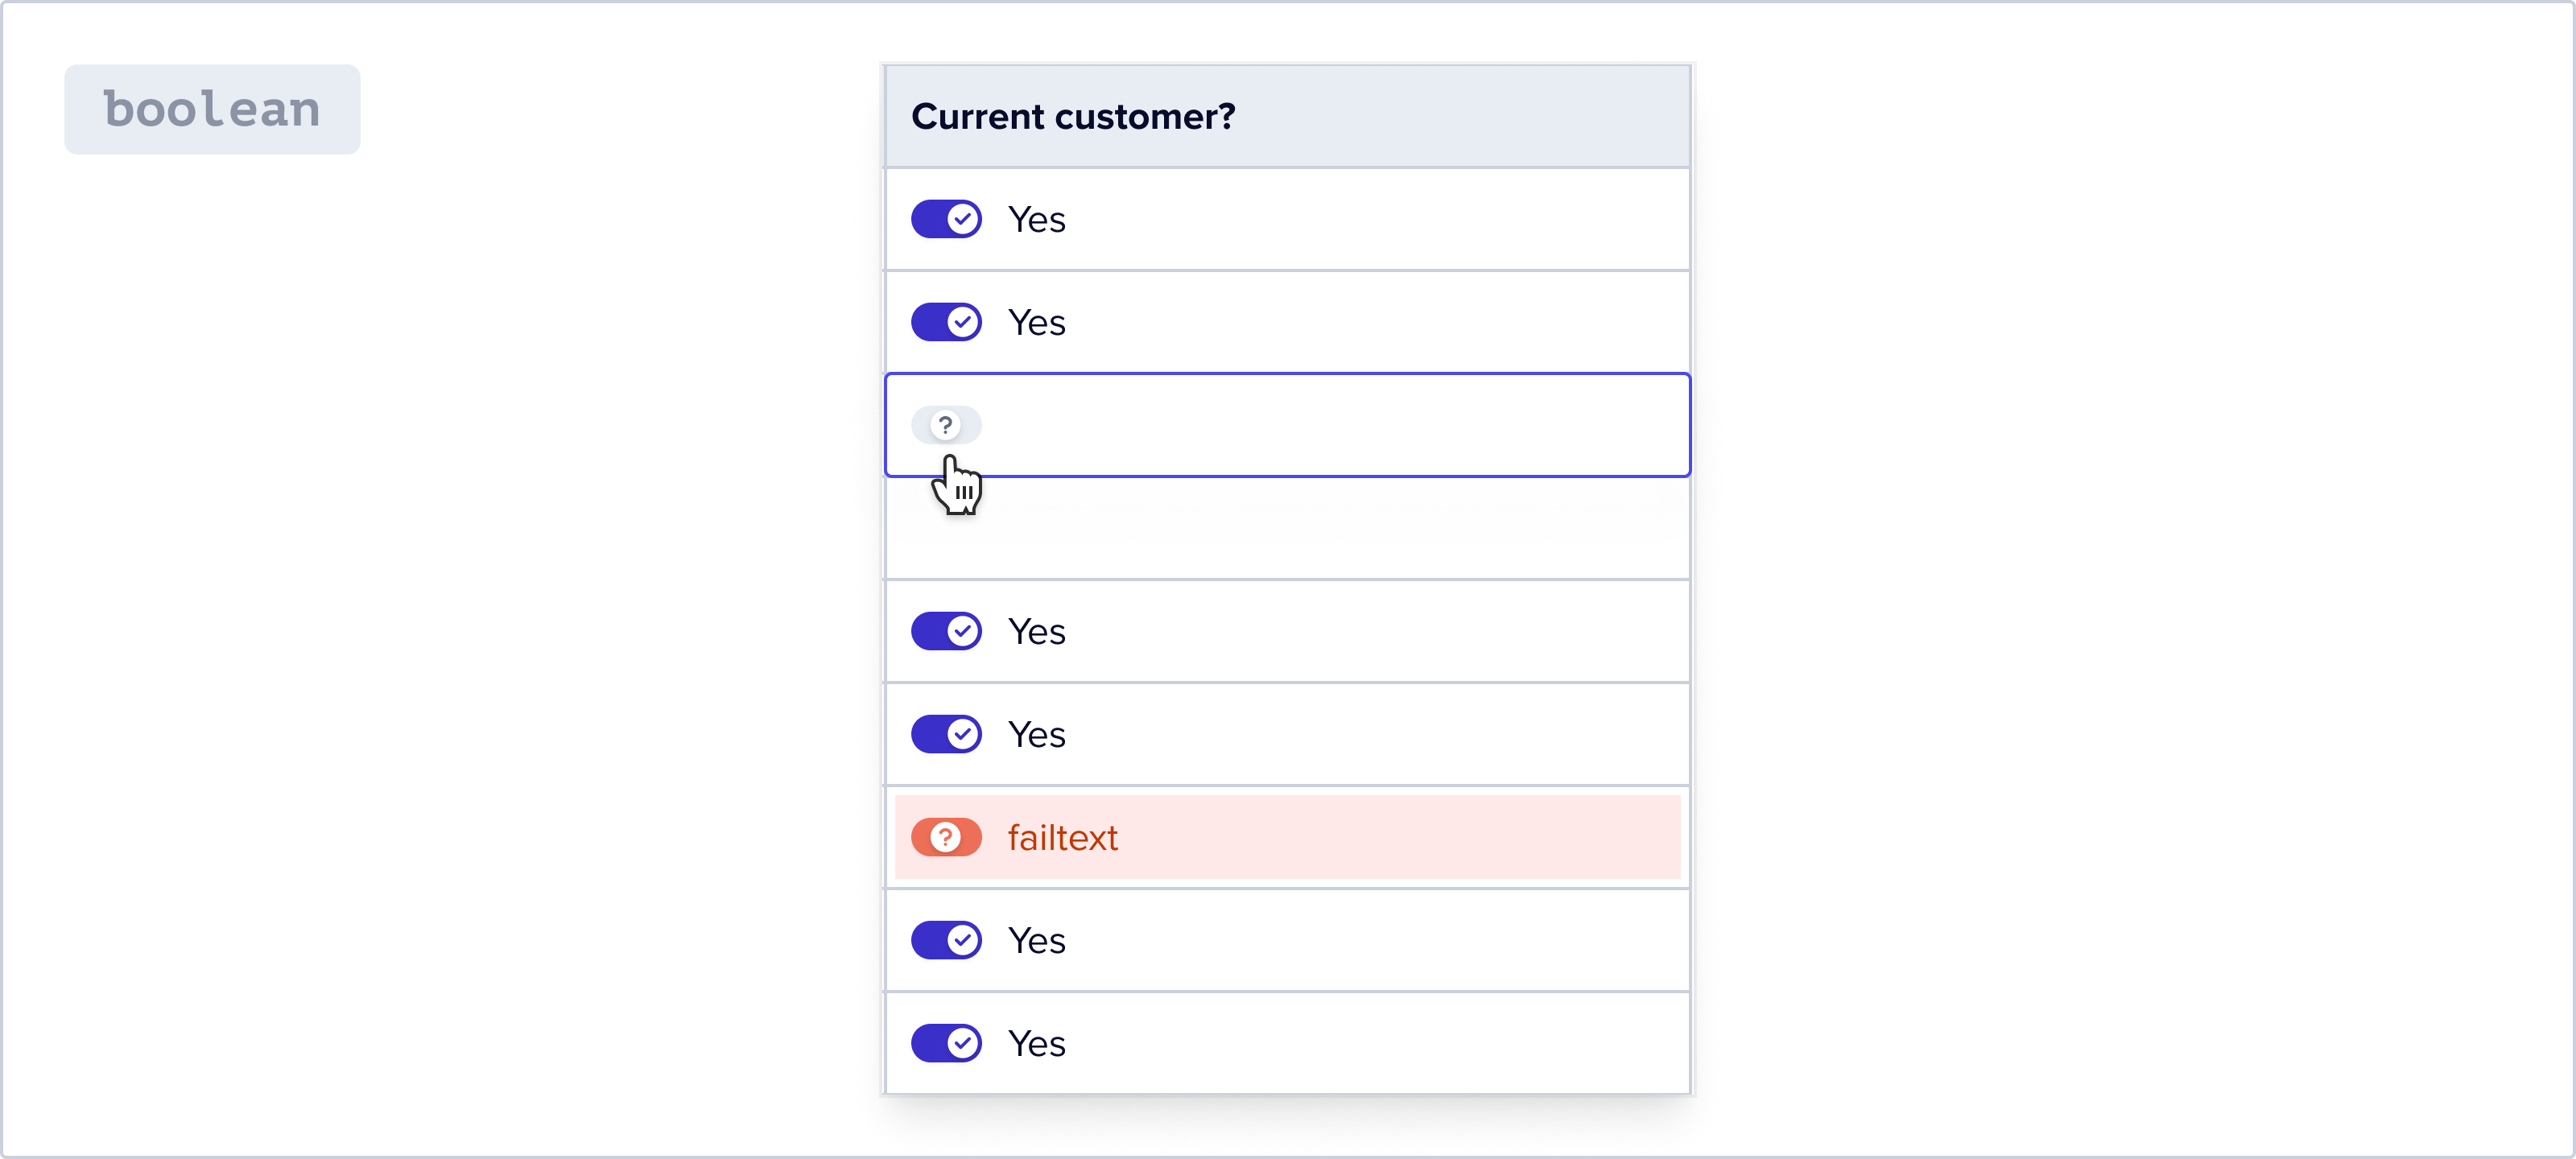Click the Yes text in the second row
This screenshot has height=1159, width=2576.
point(1036,323)
